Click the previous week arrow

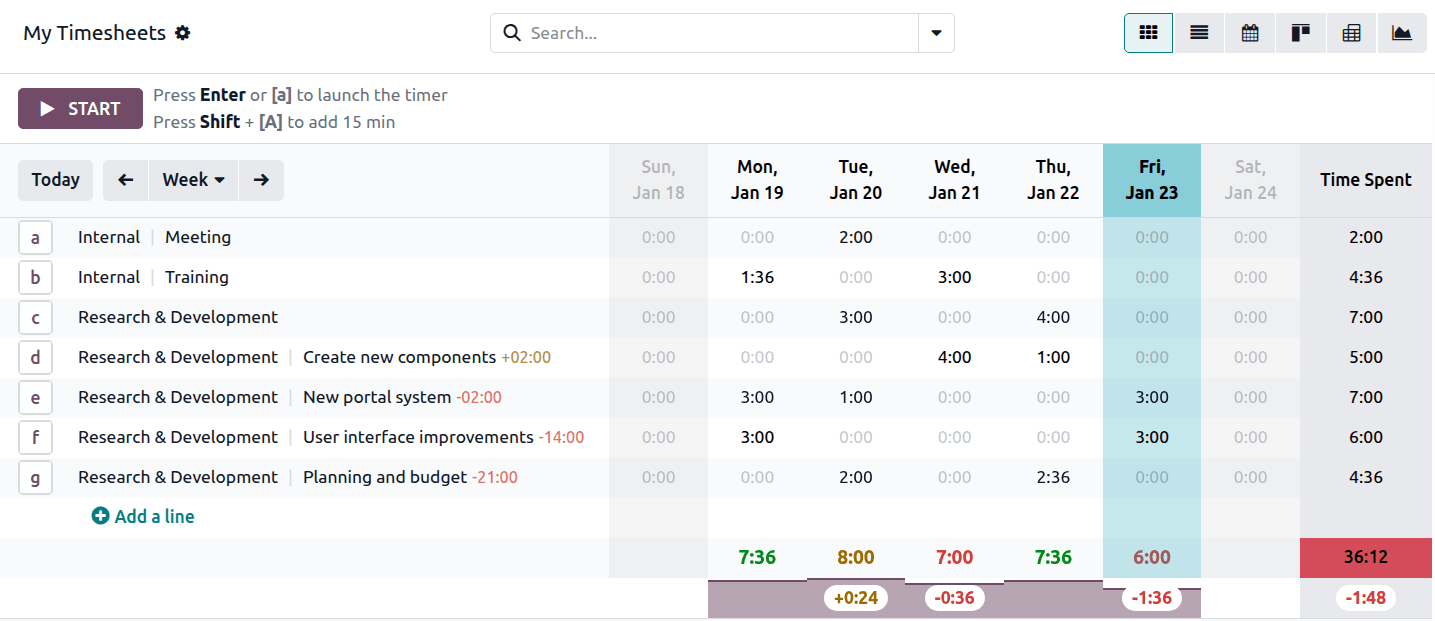tap(125, 180)
